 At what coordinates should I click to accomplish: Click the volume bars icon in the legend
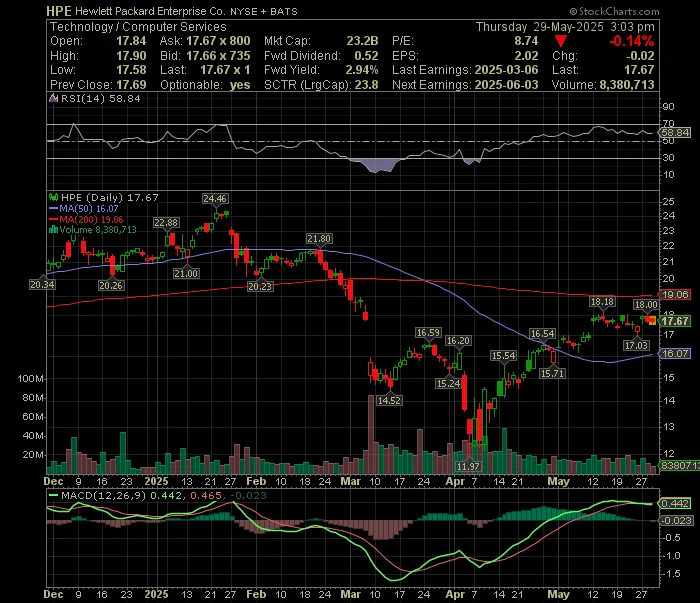(x=53, y=230)
